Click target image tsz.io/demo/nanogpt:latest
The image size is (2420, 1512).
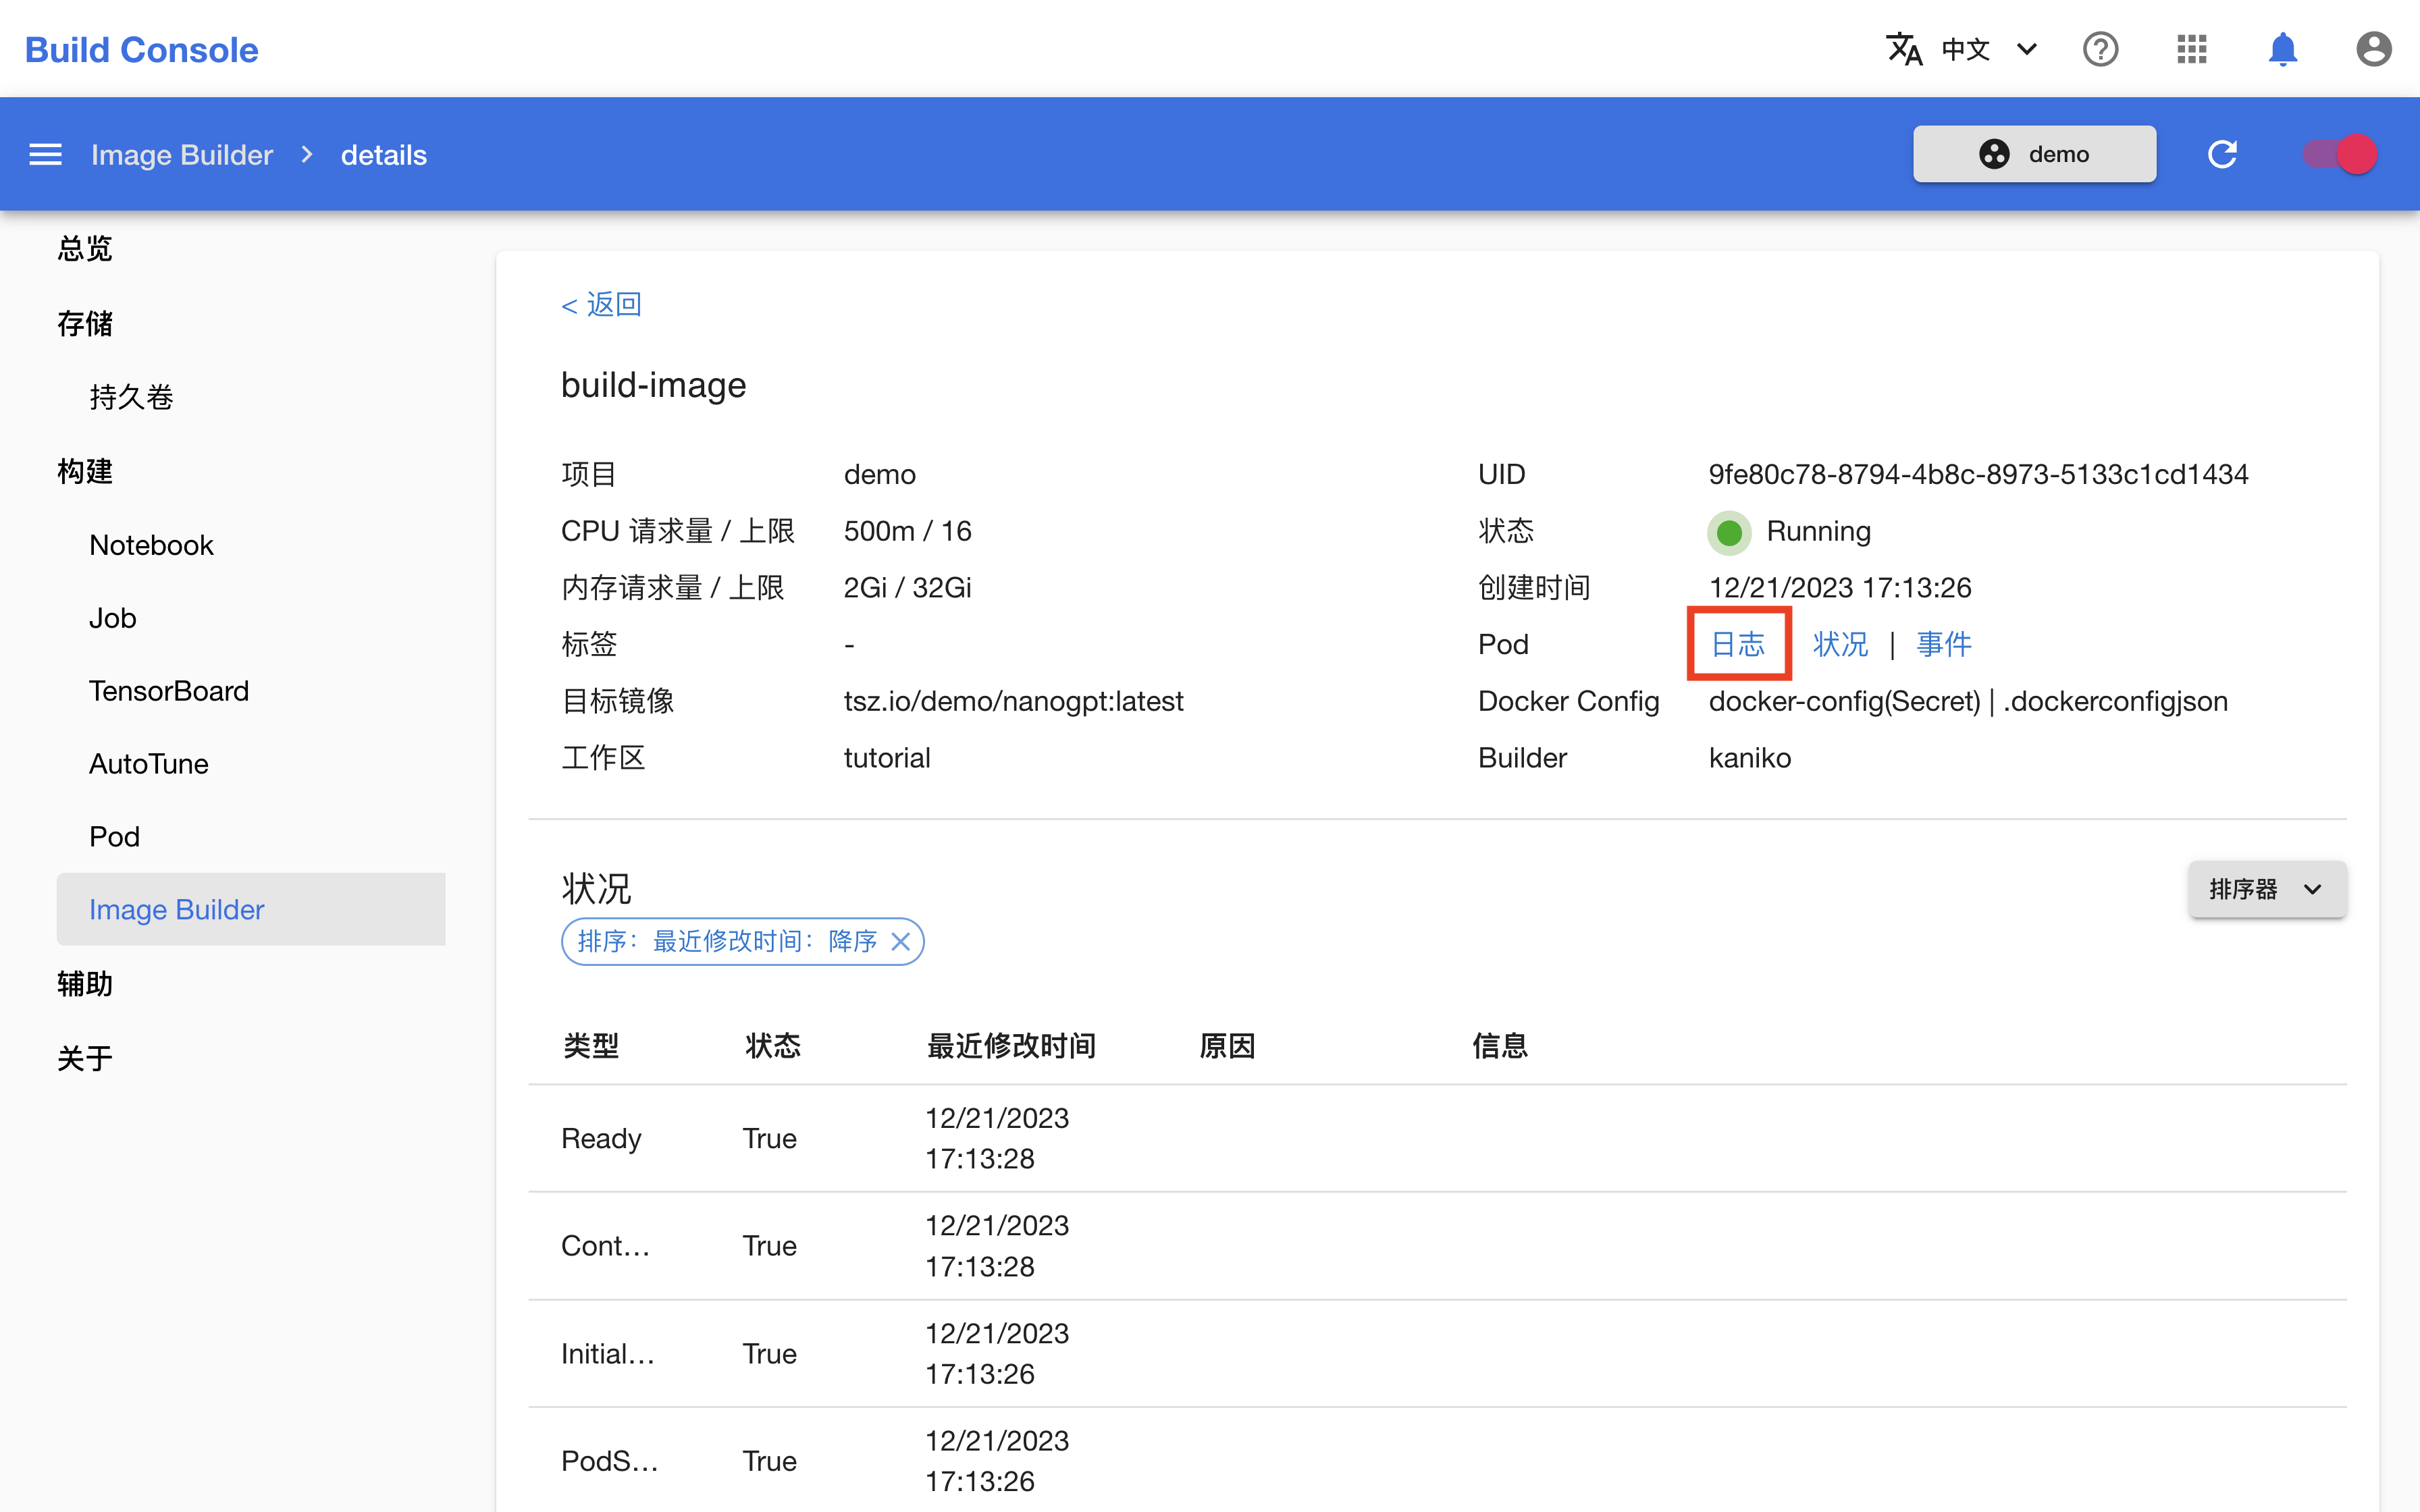pos(1013,701)
